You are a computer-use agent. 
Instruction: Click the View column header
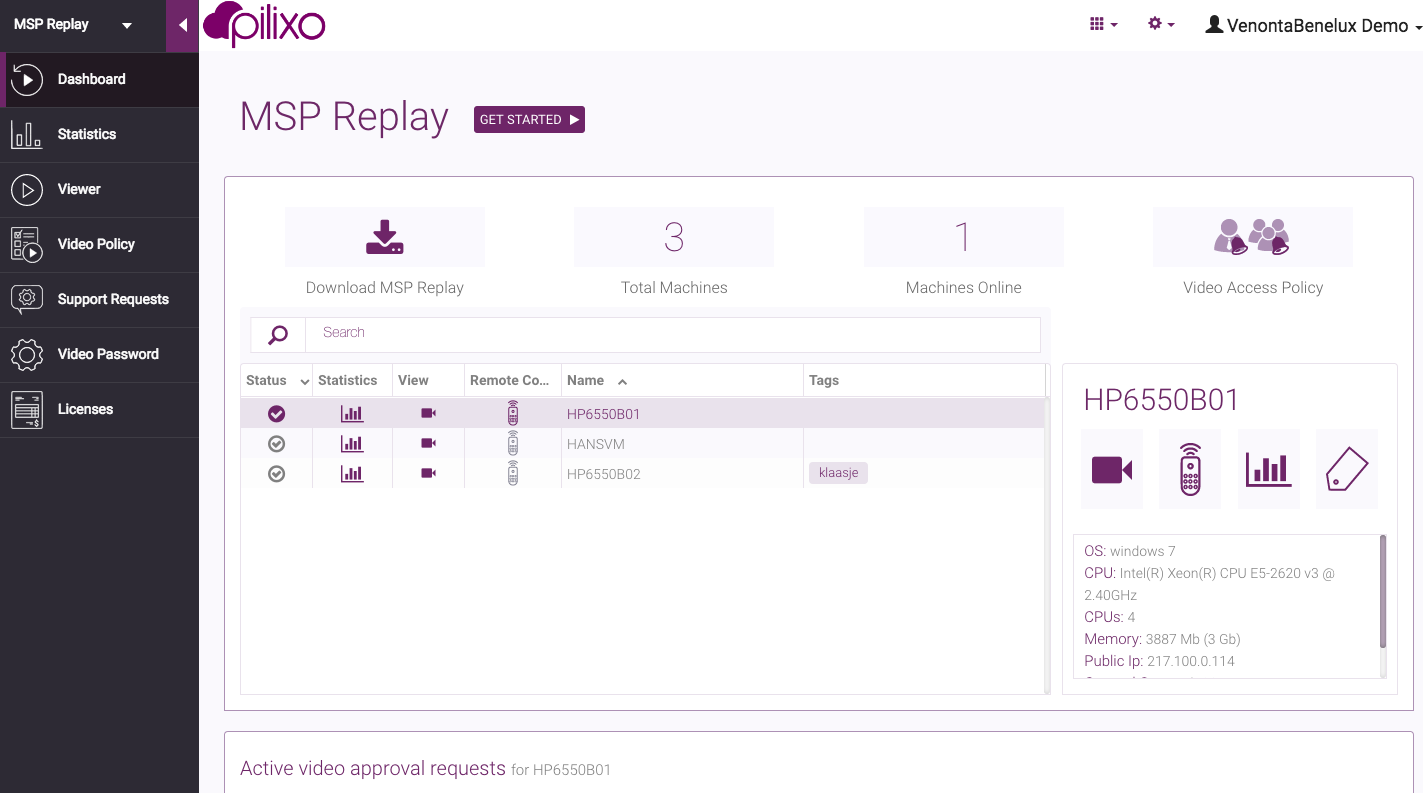tap(413, 381)
